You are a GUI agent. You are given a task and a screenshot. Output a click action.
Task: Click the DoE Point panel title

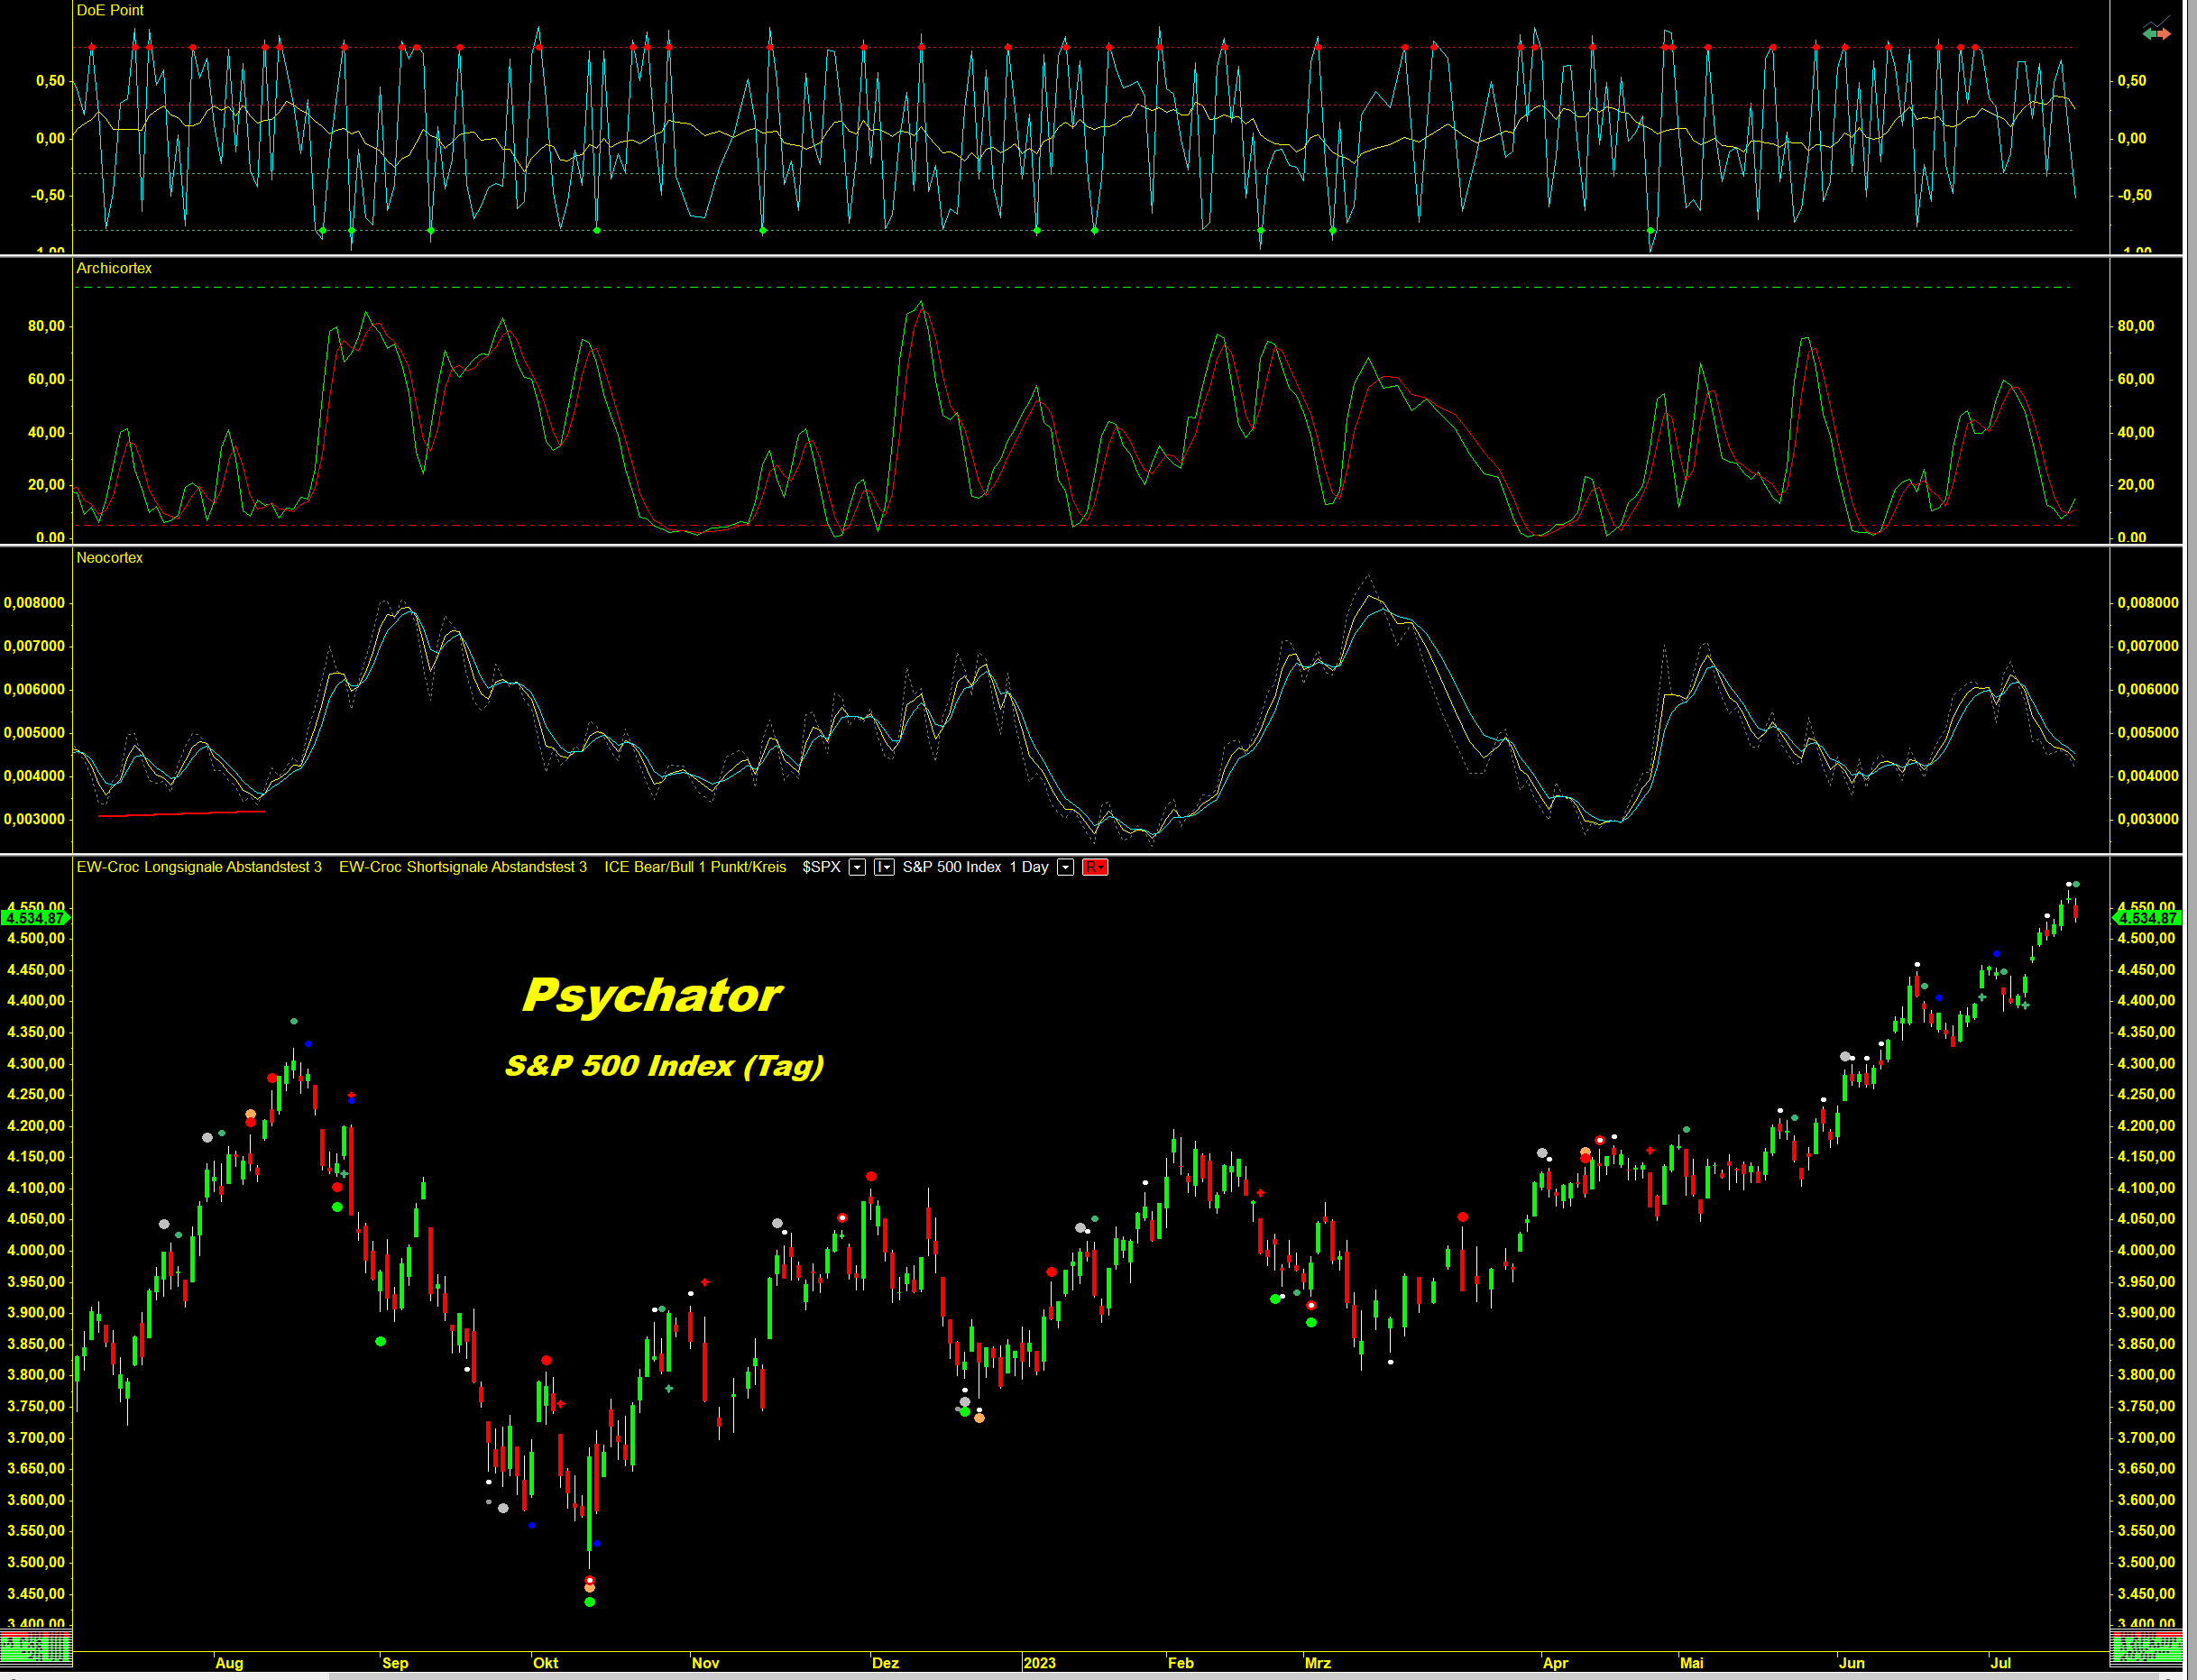pyautogui.click(x=110, y=10)
